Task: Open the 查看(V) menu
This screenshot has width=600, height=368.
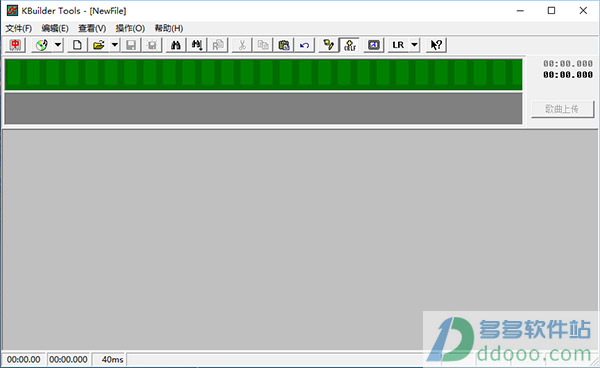Action: (92, 28)
